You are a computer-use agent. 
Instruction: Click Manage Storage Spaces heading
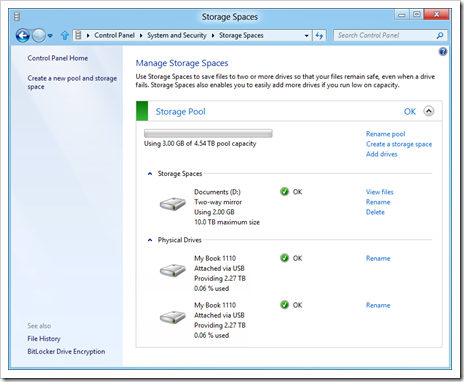tap(182, 63)
